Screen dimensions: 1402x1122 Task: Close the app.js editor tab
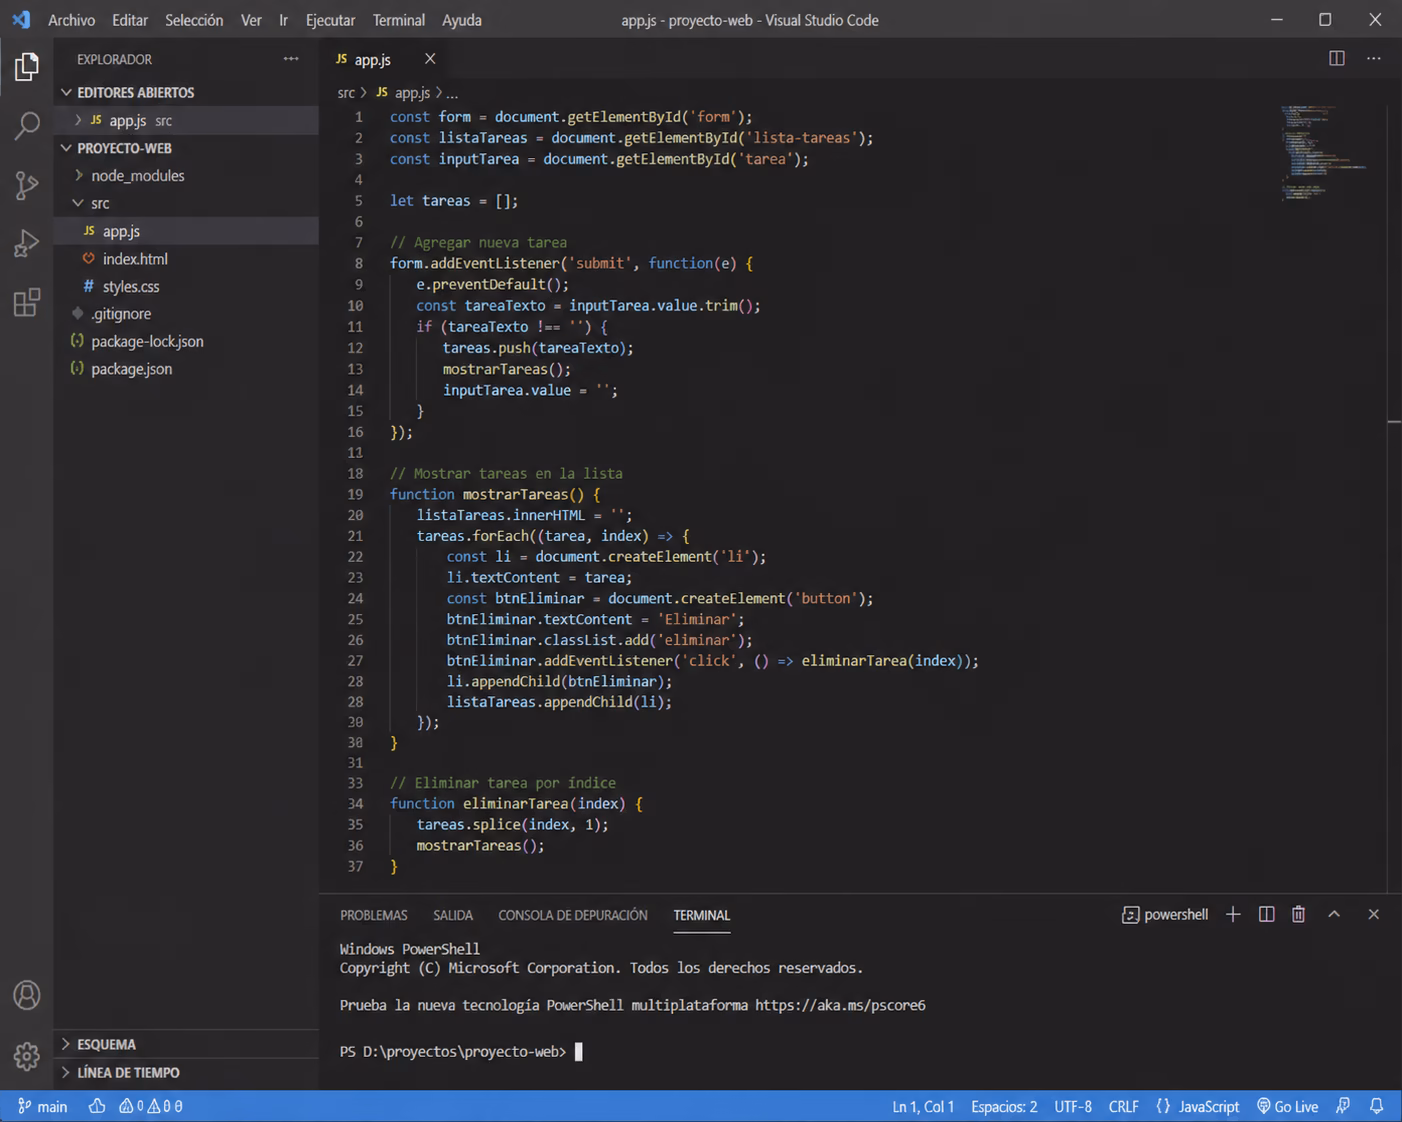[430, 59]
